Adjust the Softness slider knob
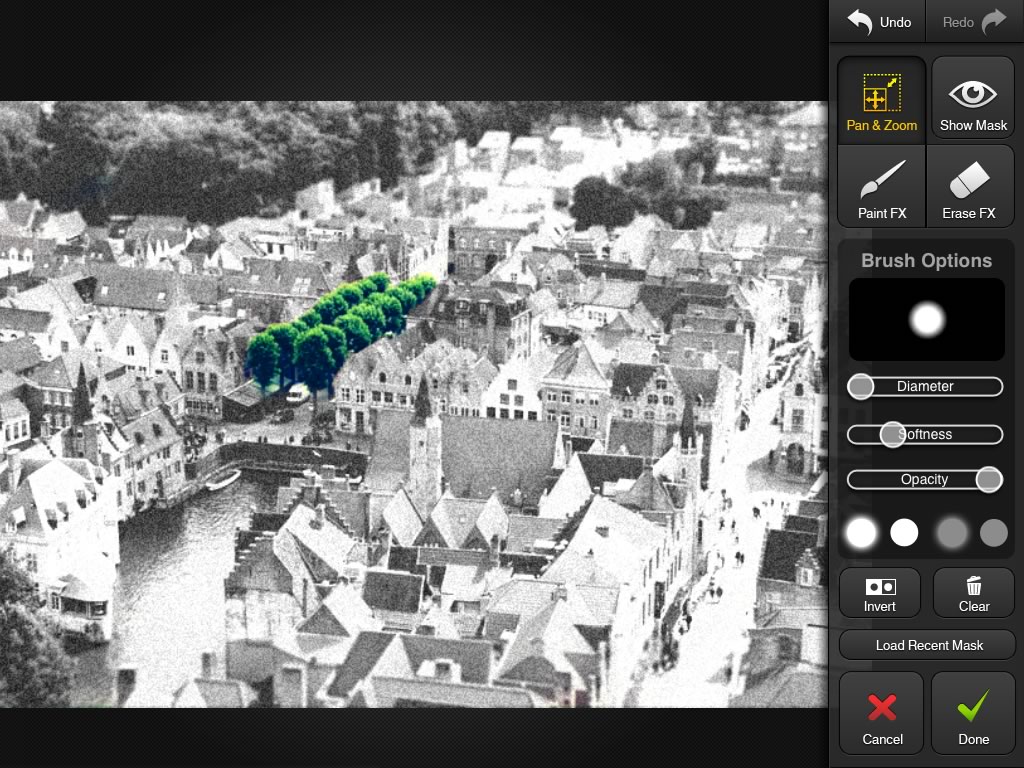Viewport: 1024px width, 768px height. pos(892,434)
